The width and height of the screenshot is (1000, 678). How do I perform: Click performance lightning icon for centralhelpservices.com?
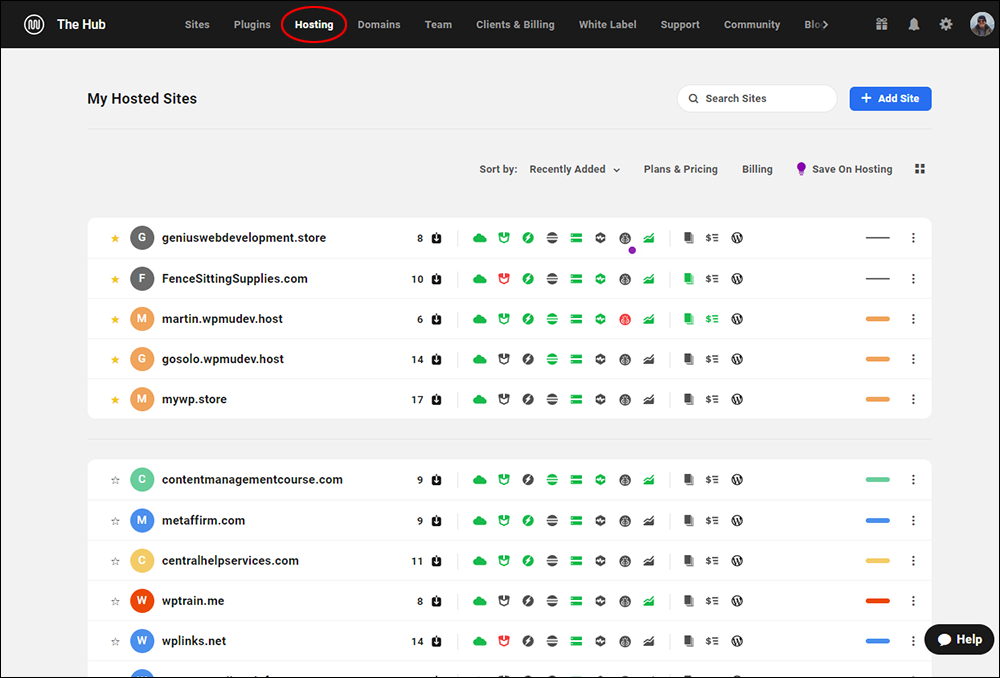[528, 561]
